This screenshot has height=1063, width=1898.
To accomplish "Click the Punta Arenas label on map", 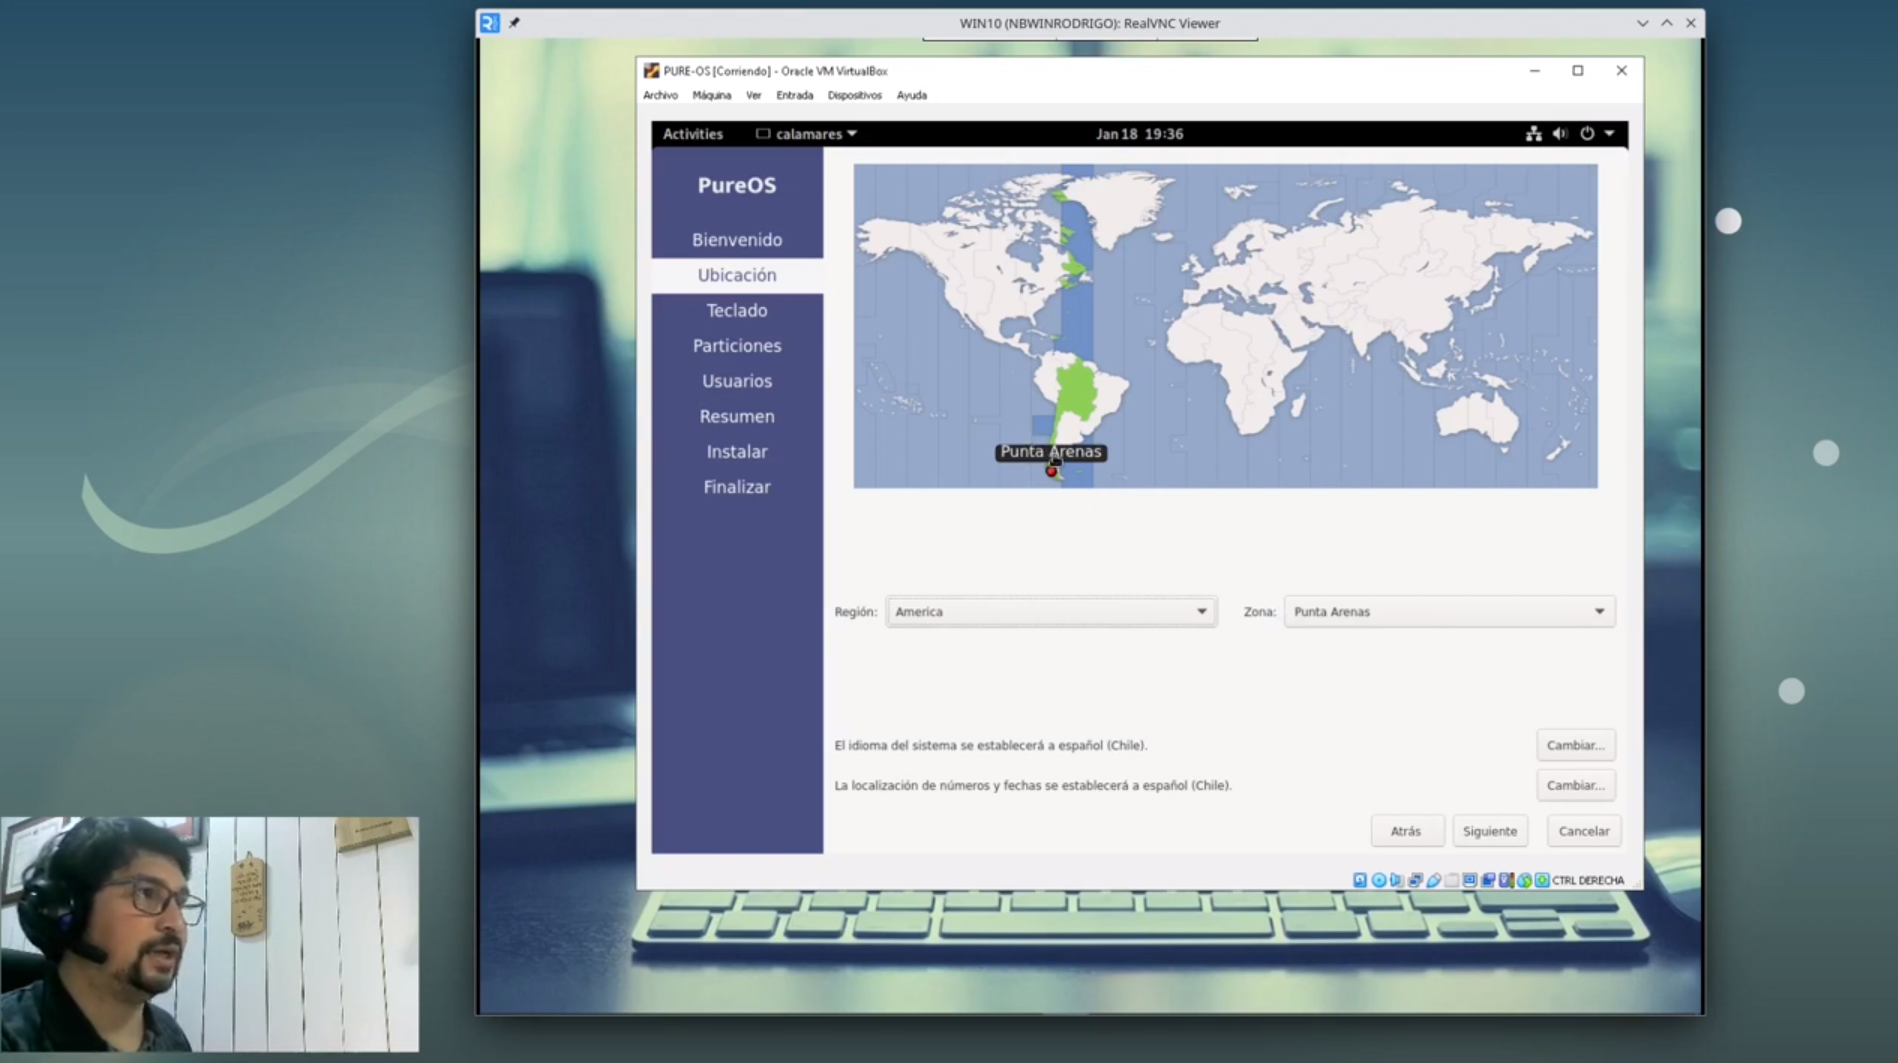I will 1051,452.
